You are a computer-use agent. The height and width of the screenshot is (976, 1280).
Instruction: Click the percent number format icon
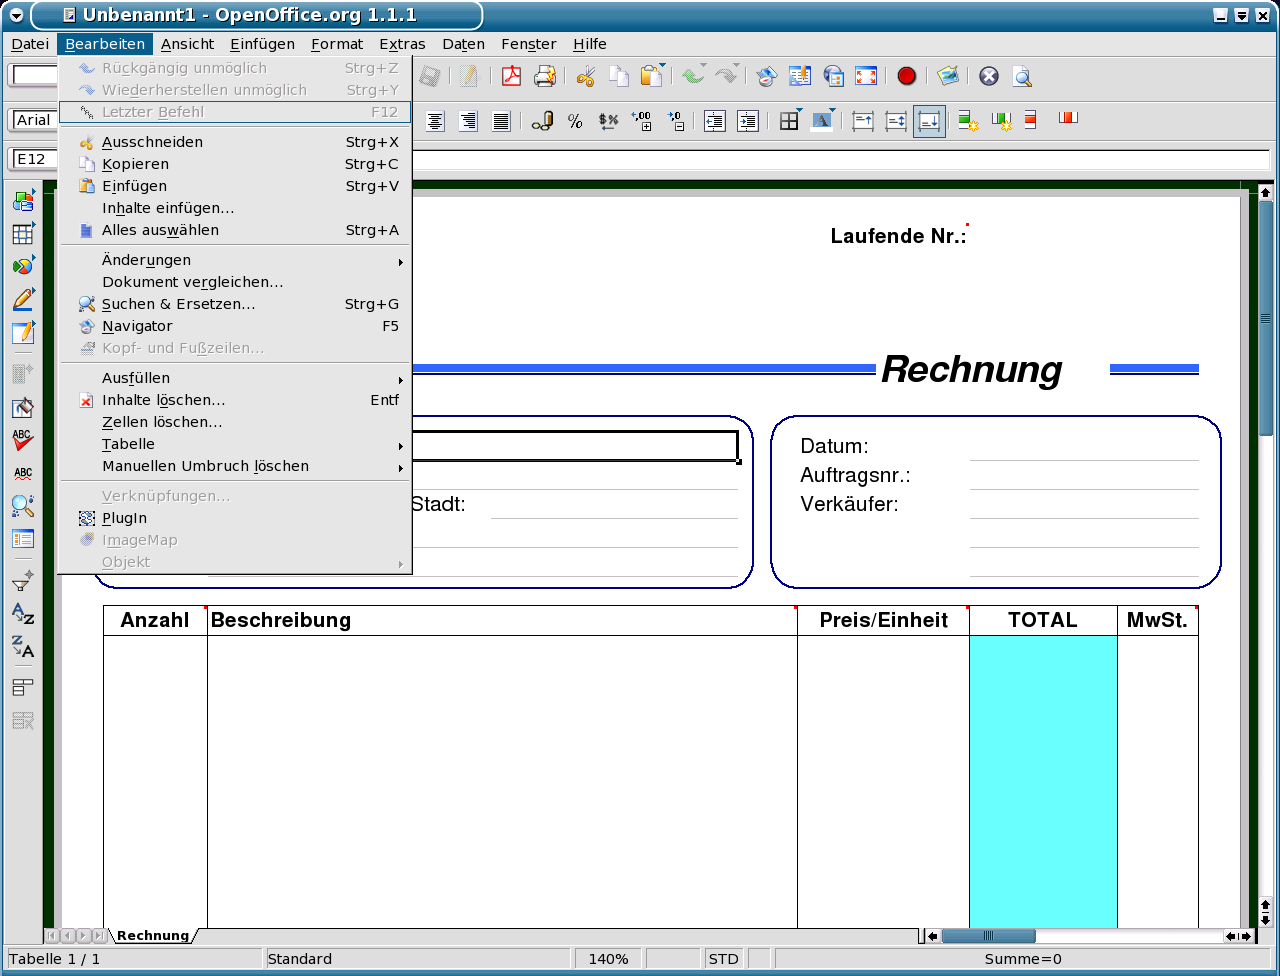coord(575,121)
